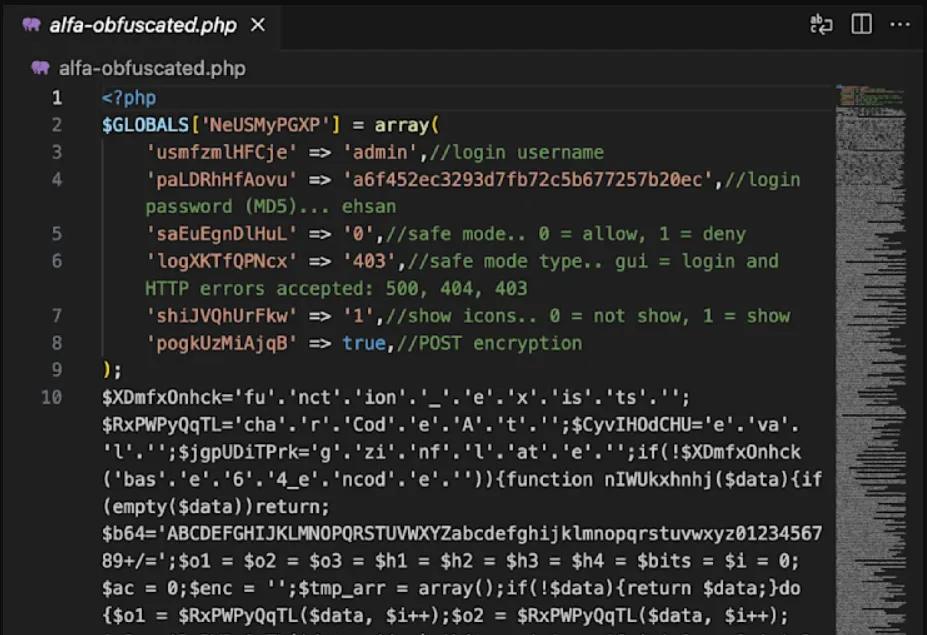Click the '(empty($data))return;' statement
The image size is (927, 635).
pyautogui.click(x=216, y=507)
